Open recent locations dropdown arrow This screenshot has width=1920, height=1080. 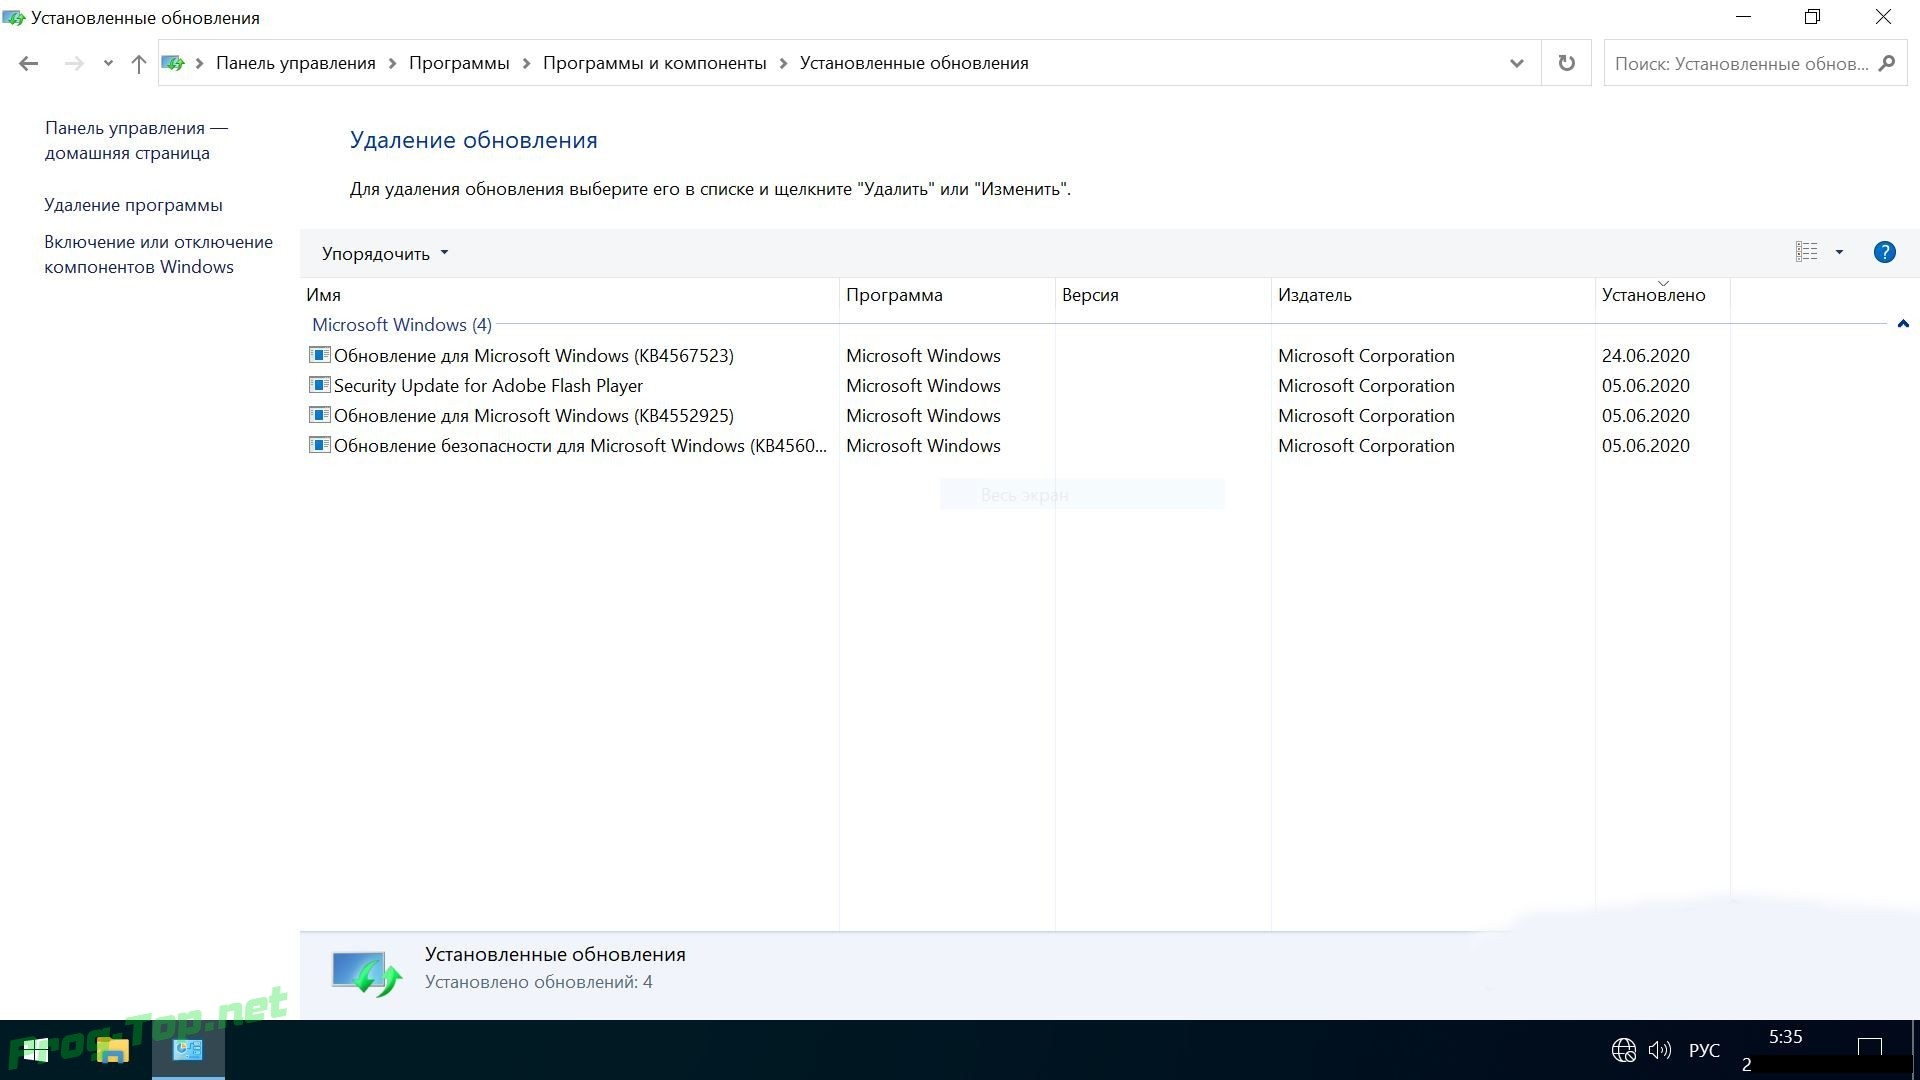108,63
